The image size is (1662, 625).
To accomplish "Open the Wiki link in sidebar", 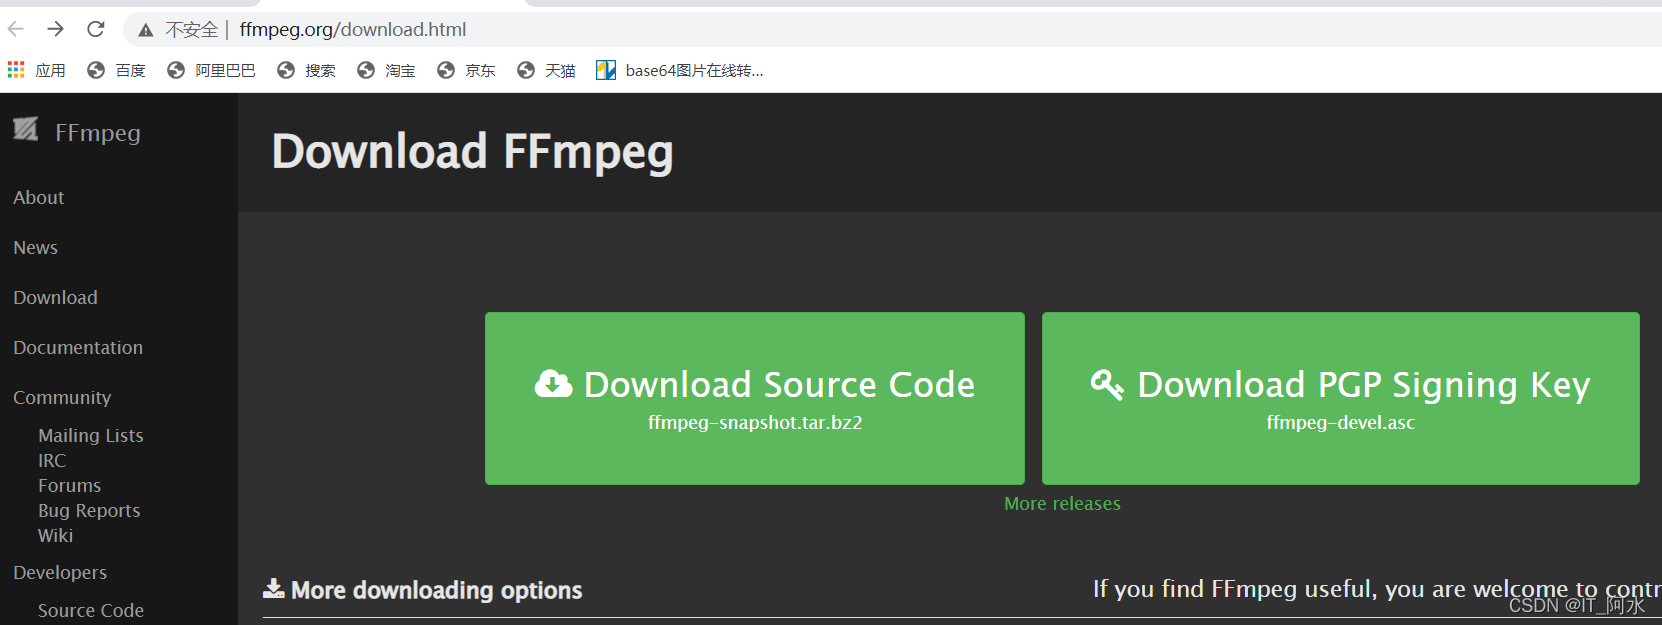I will coord(56,536).
